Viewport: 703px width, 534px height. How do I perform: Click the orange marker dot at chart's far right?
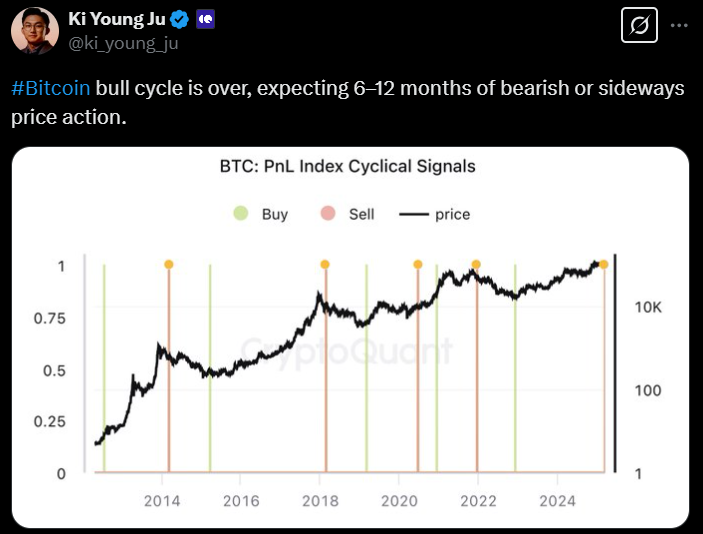click(x=604, y=264)
